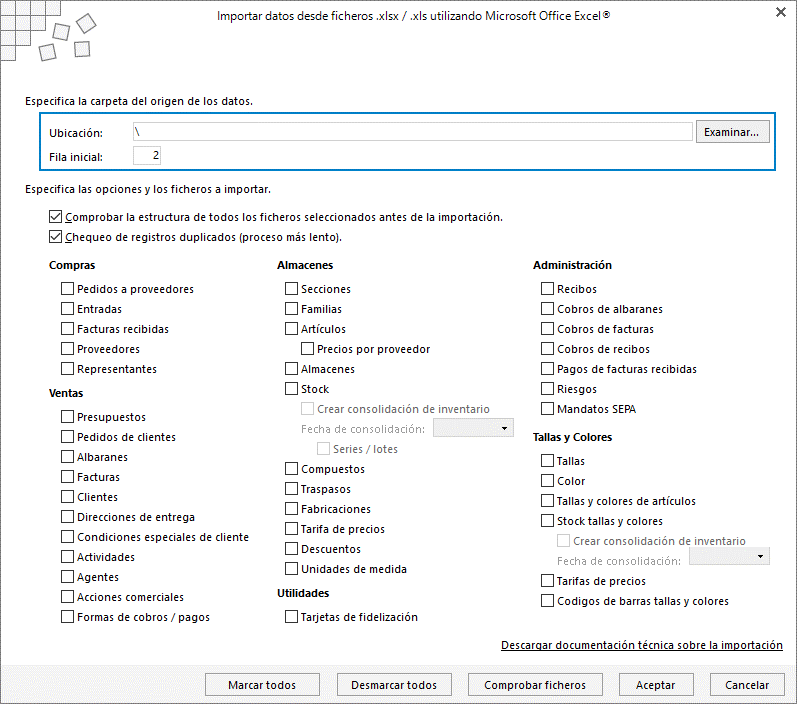Select Mandatos SEPA checkbox
The width and height of the screenshot is (797, 704).
pos(547,409)
